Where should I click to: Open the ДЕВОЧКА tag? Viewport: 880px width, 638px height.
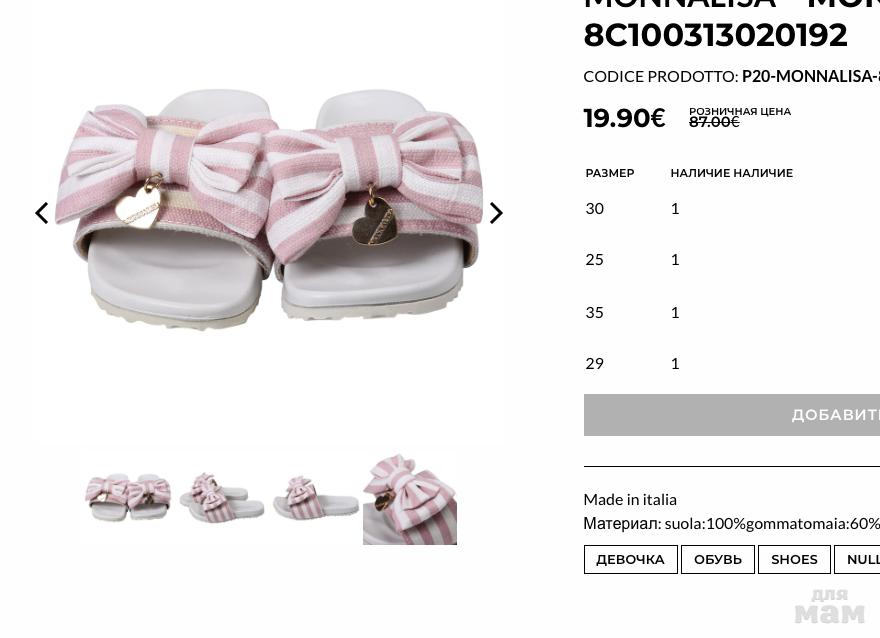click(630, 559)
